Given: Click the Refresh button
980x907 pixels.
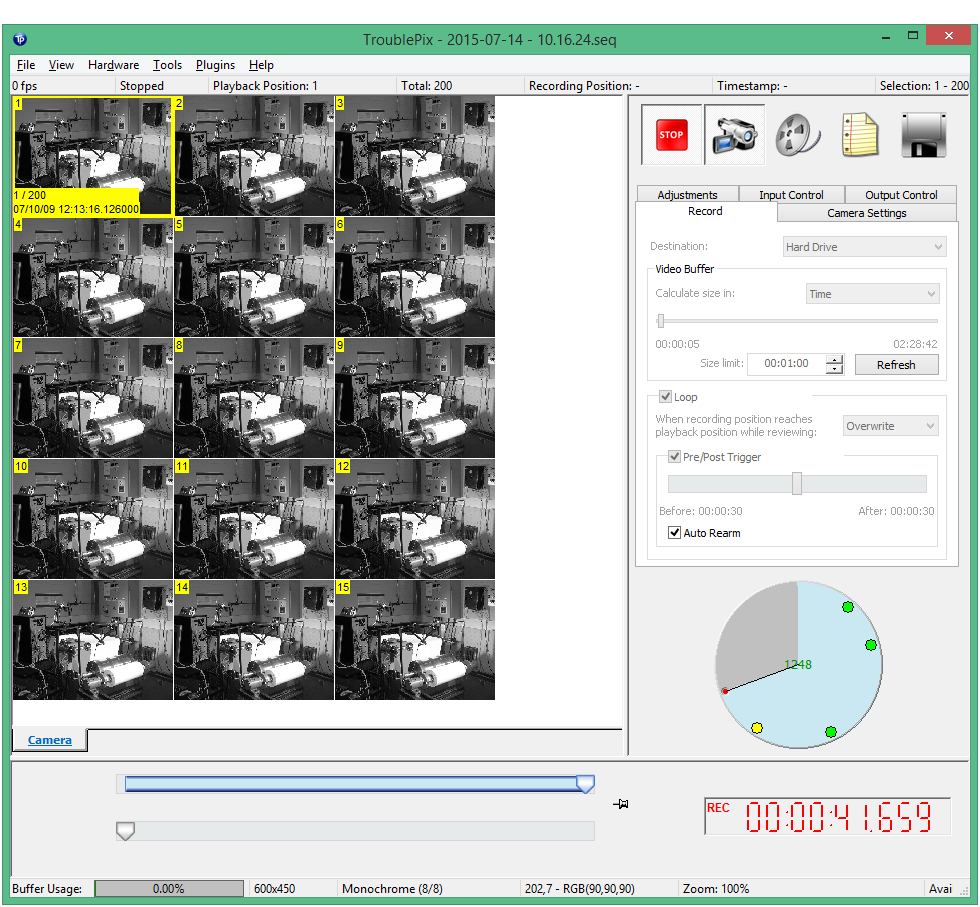Looking at the screenshot, I should [x=896, y=365].
